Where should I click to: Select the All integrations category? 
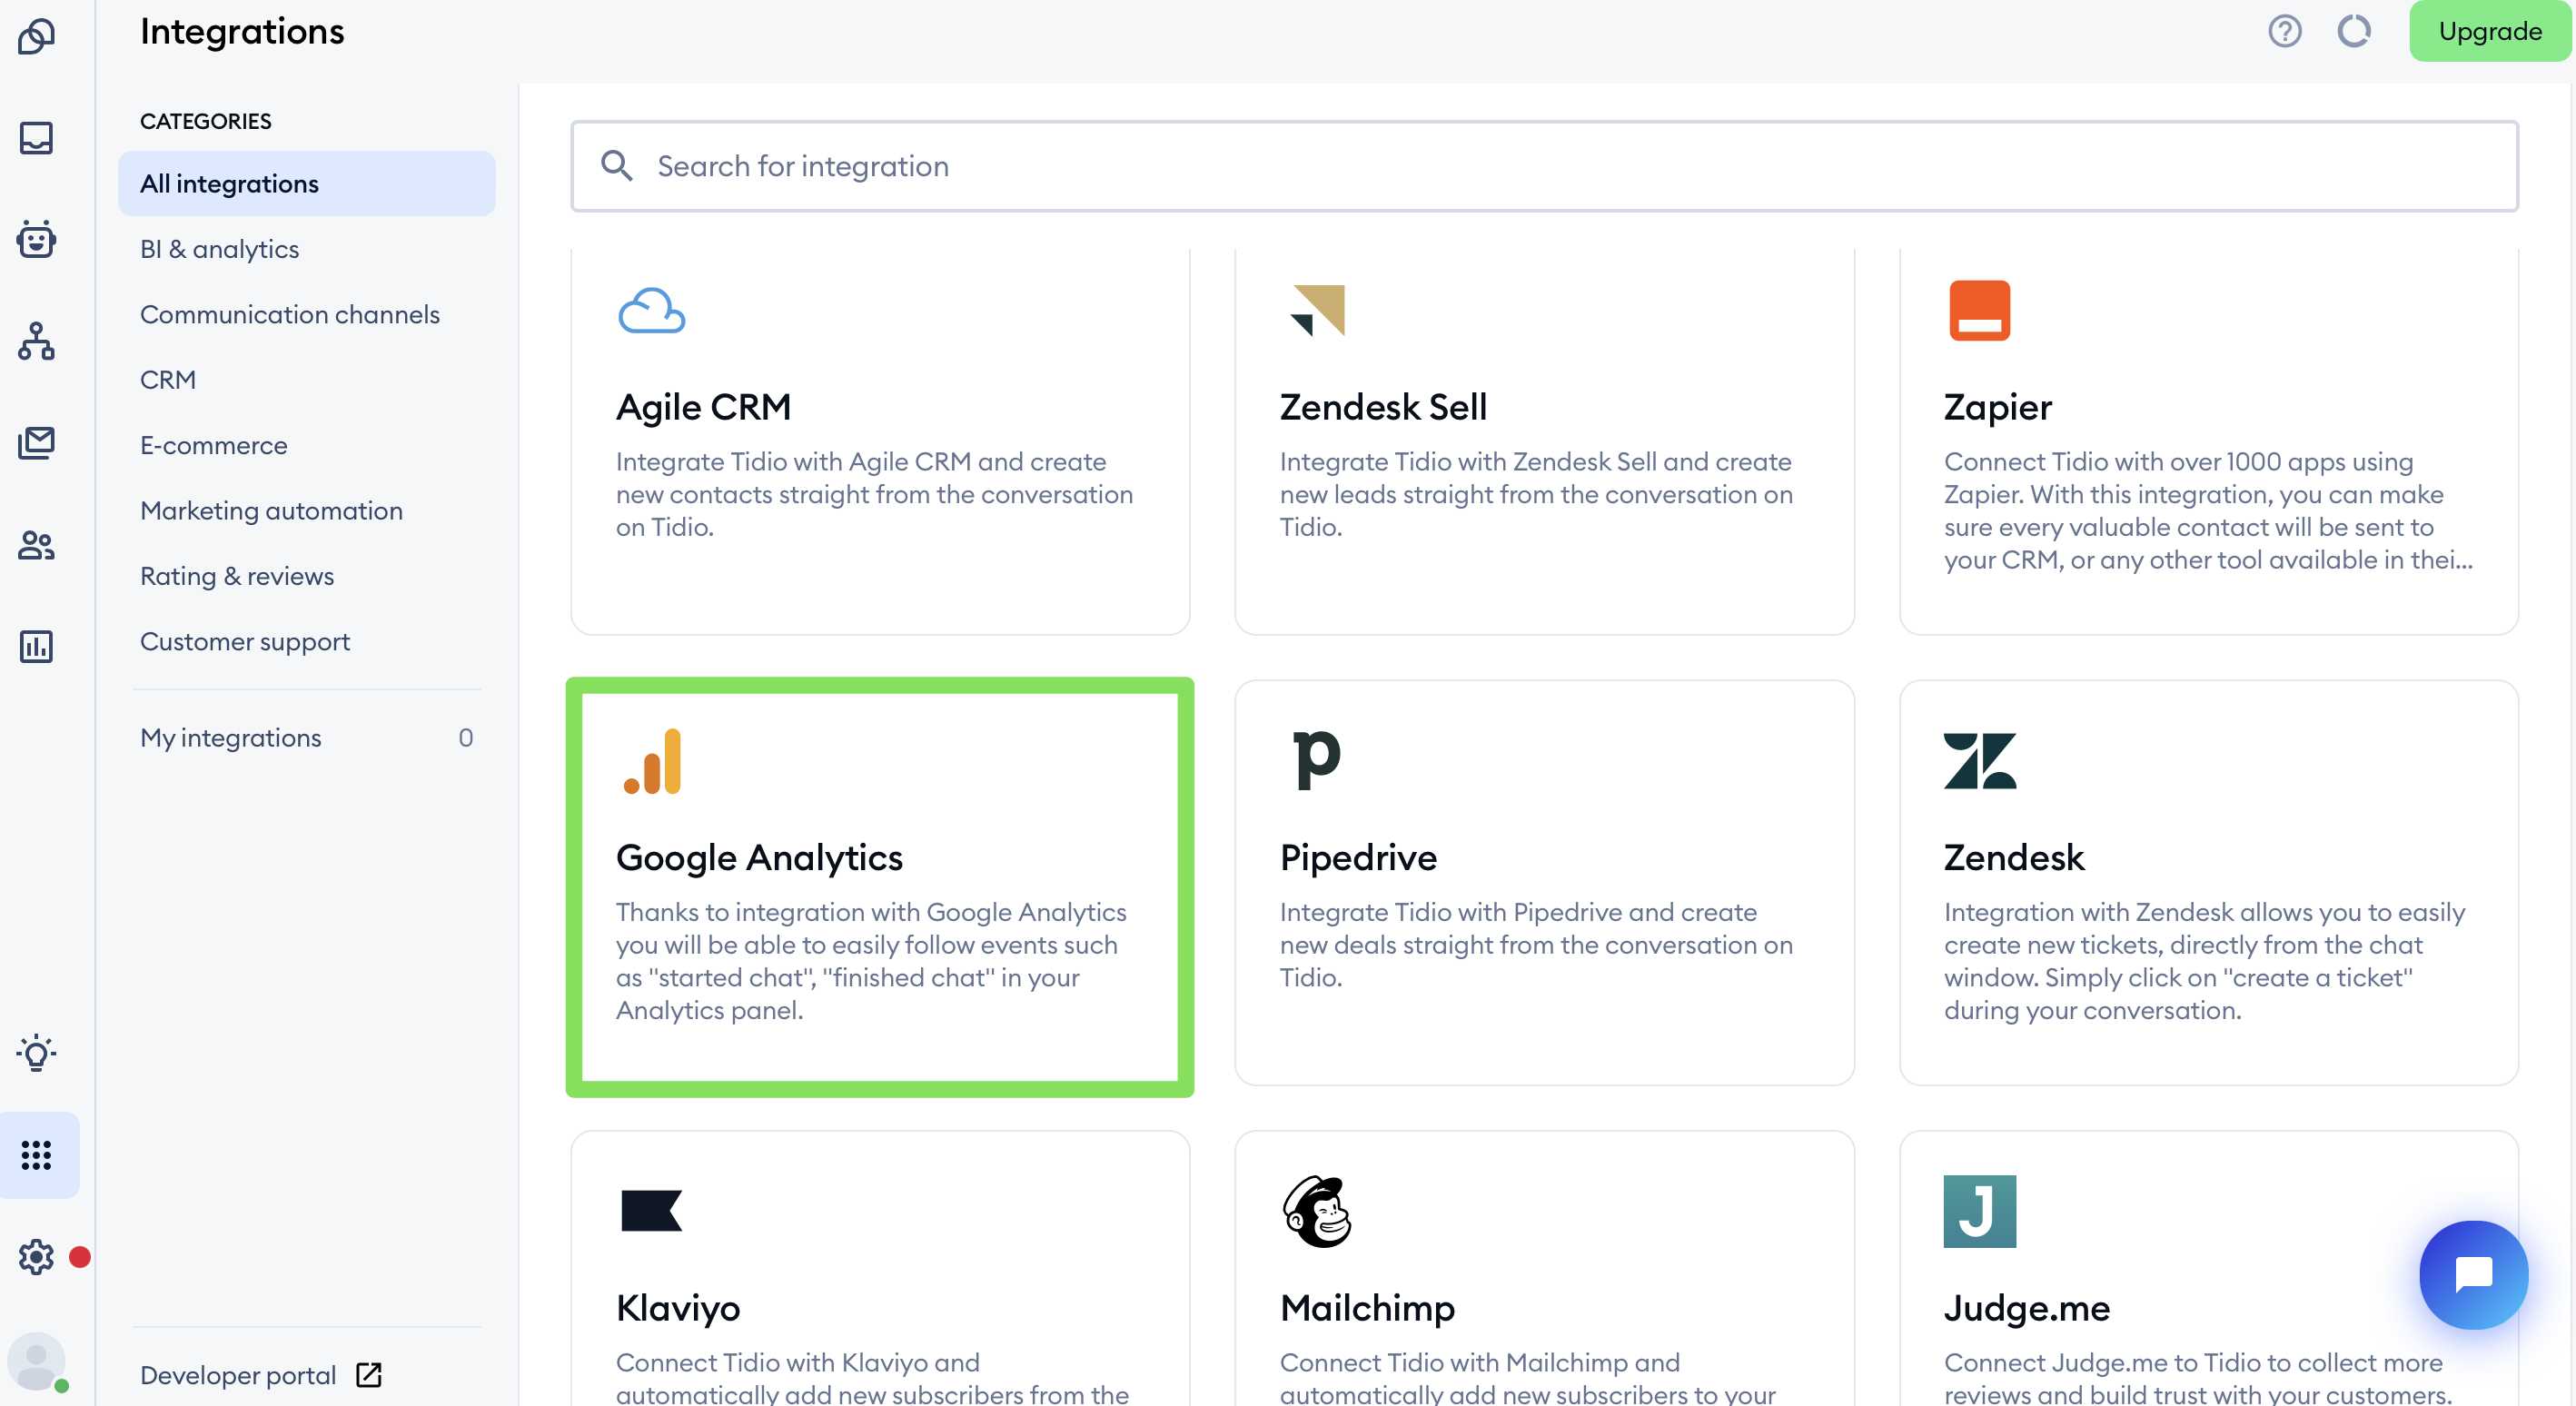coord(306,184)
